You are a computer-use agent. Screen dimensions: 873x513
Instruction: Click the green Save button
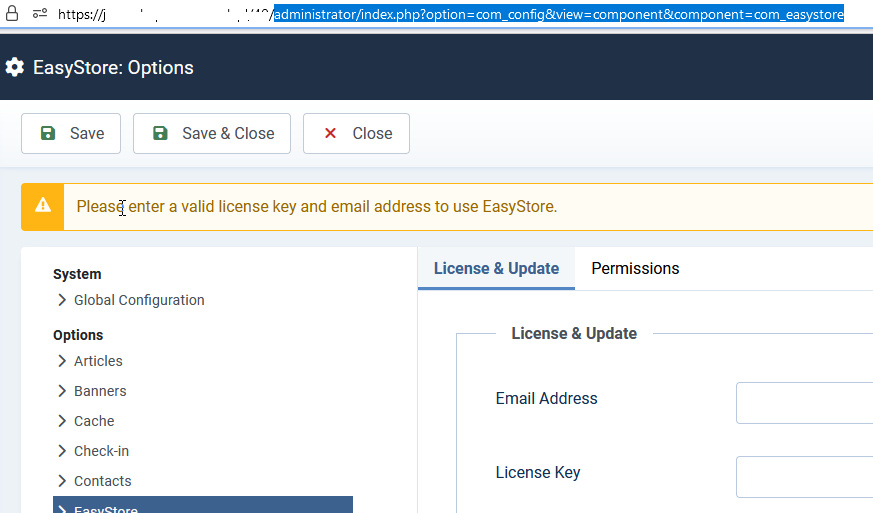[x=71, y=133]
